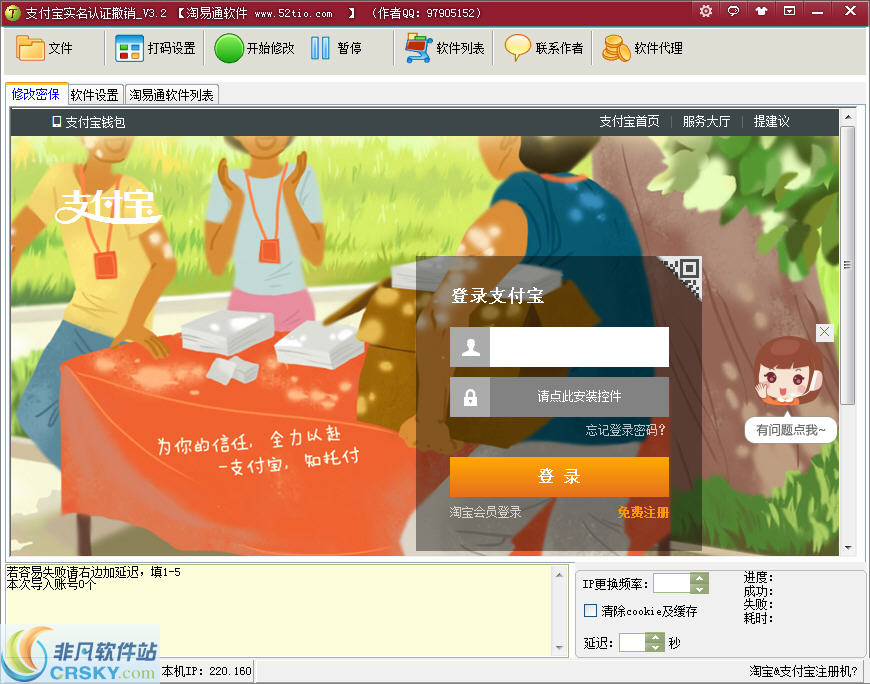The width and height of the screenshot is (870, 684).
Task: Click 淘宝&支付宝注册机? status link
Action: click(803, 671)
